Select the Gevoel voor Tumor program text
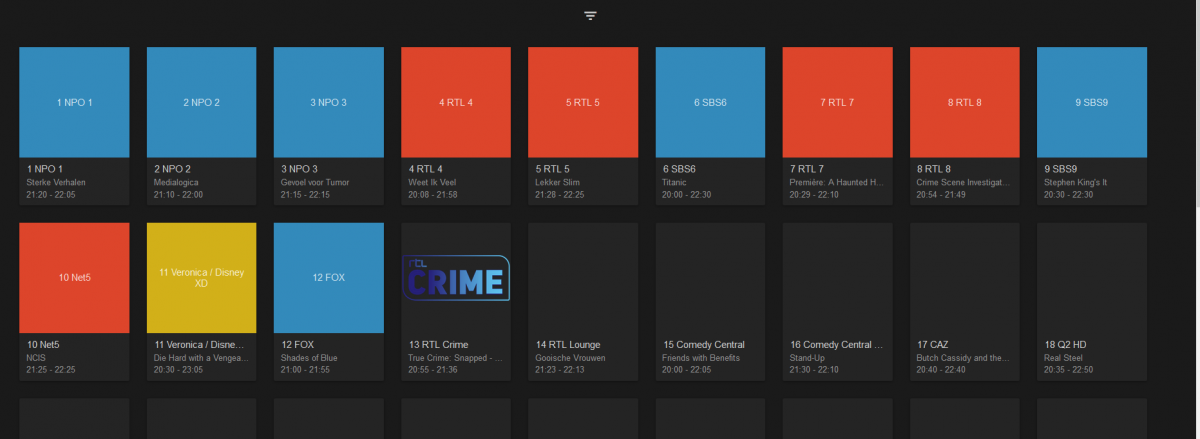1200x439 pixels. (x=314, y=182)
